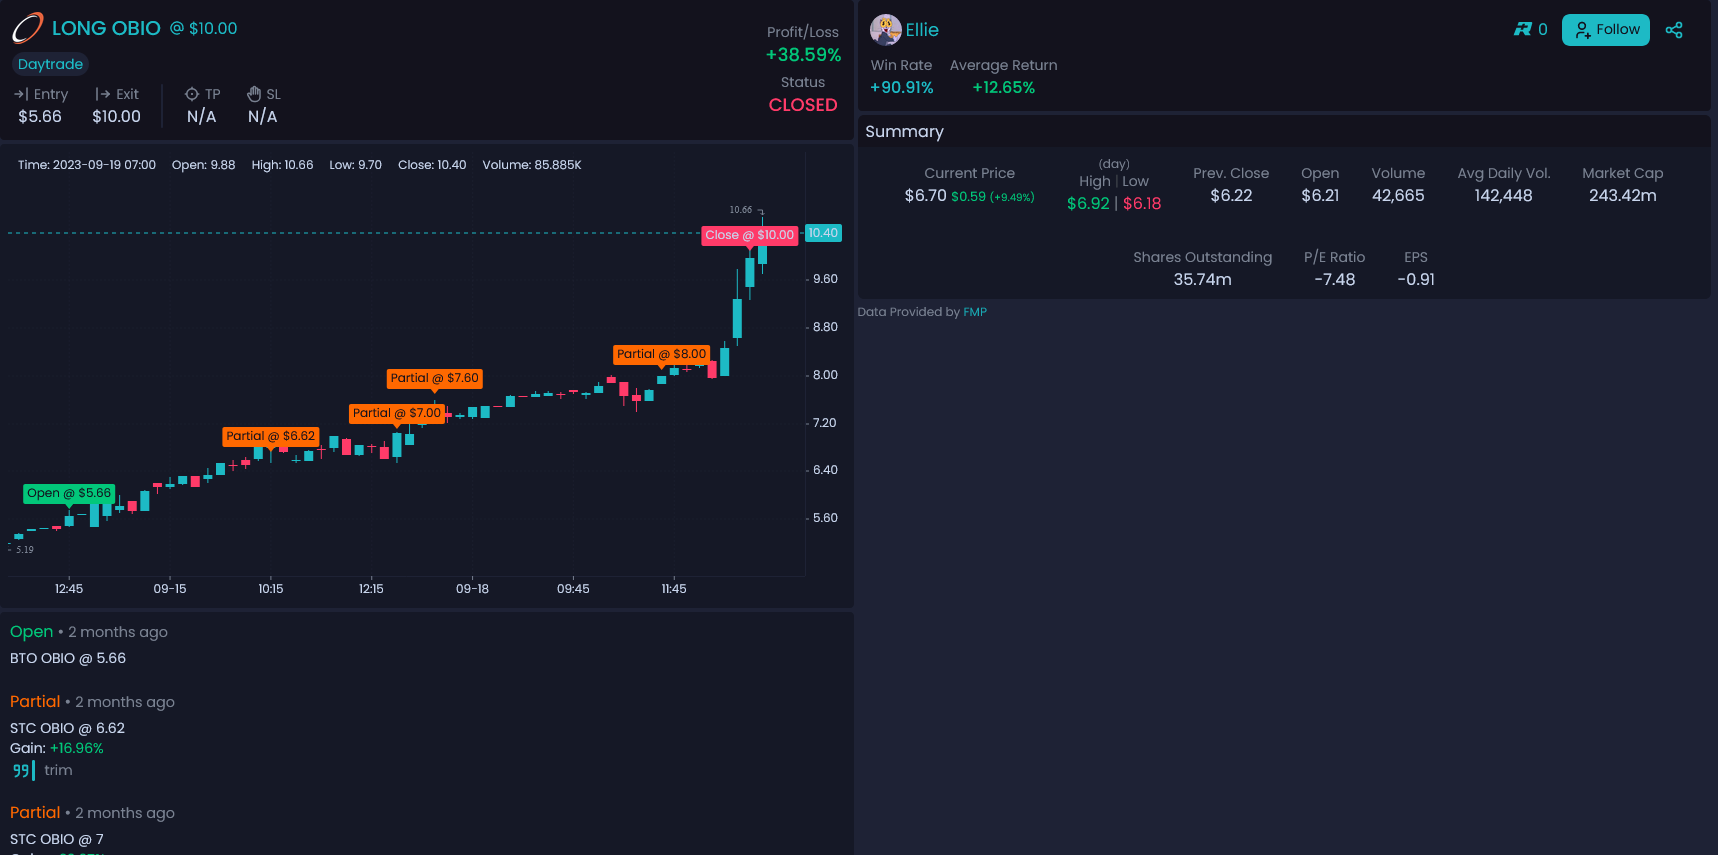Select the Partial @ $6.62 chart marker
Screen dimensions: 1718x855
click(270, 436)
